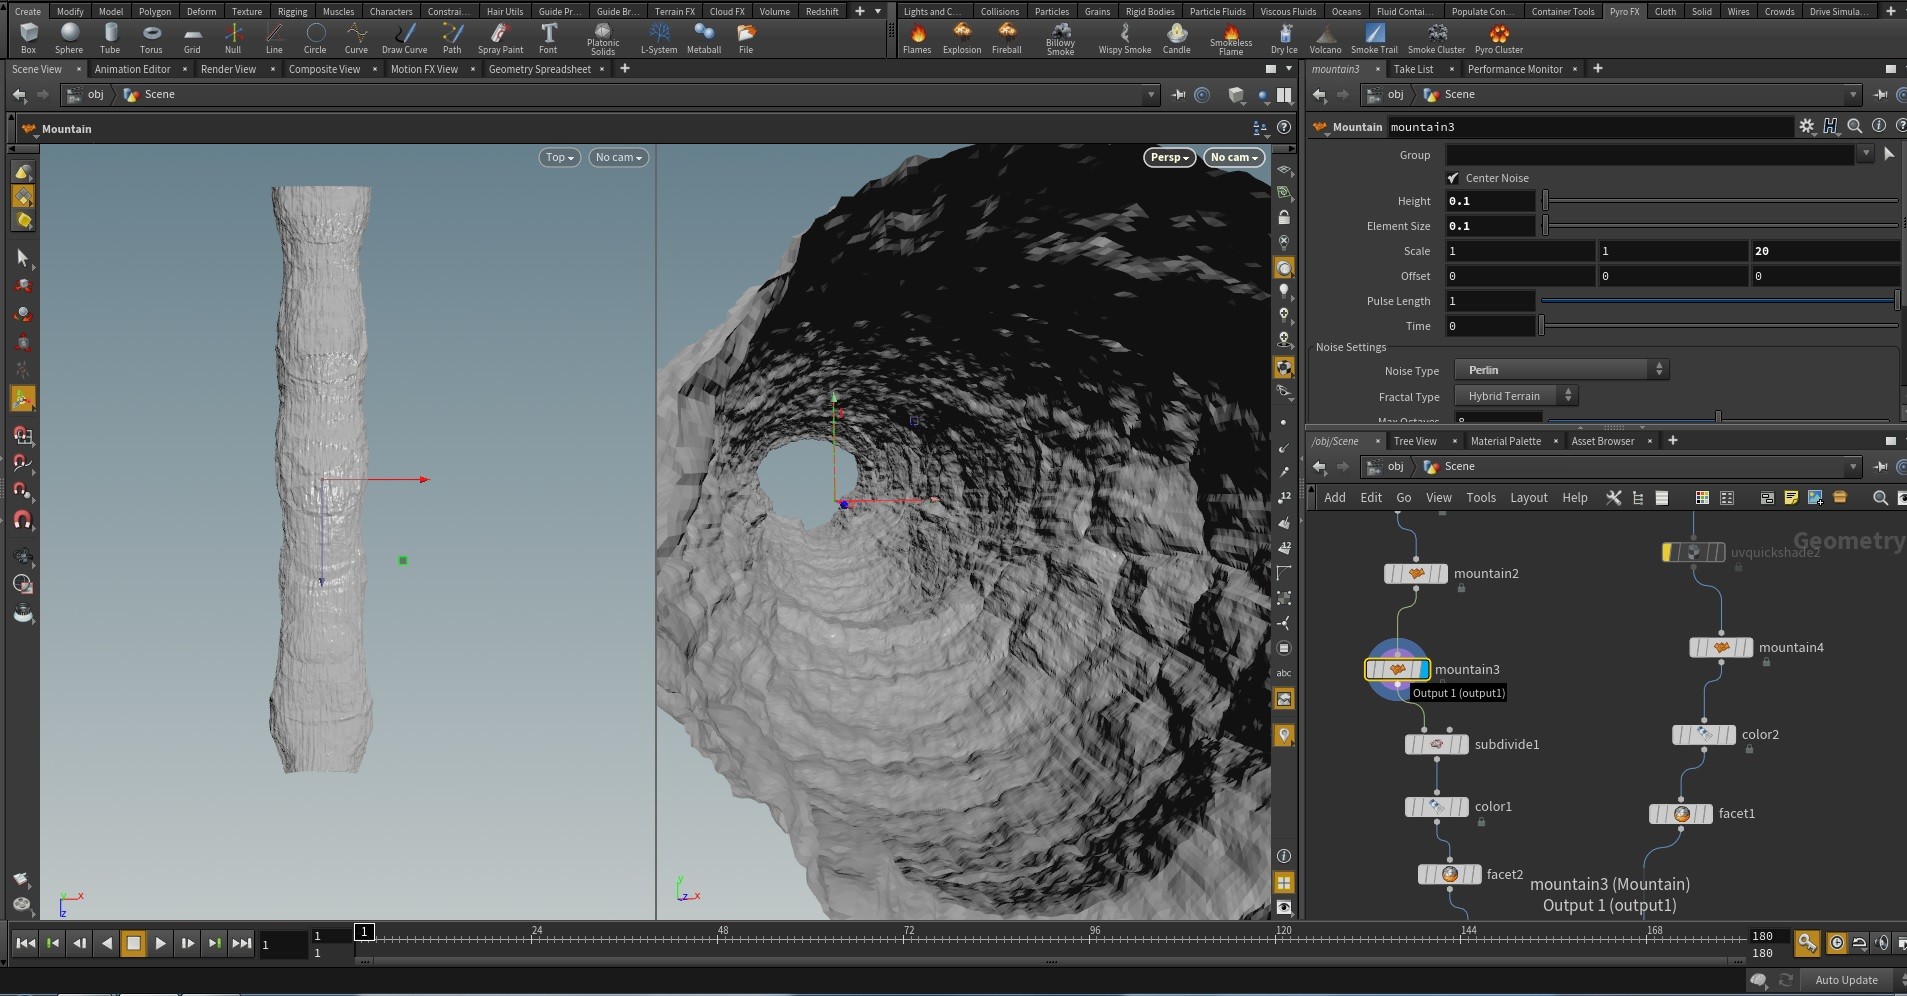Open the Fractal Type dropdown
Viewport: 1907px width, 996px height.
click(1515, 396)
